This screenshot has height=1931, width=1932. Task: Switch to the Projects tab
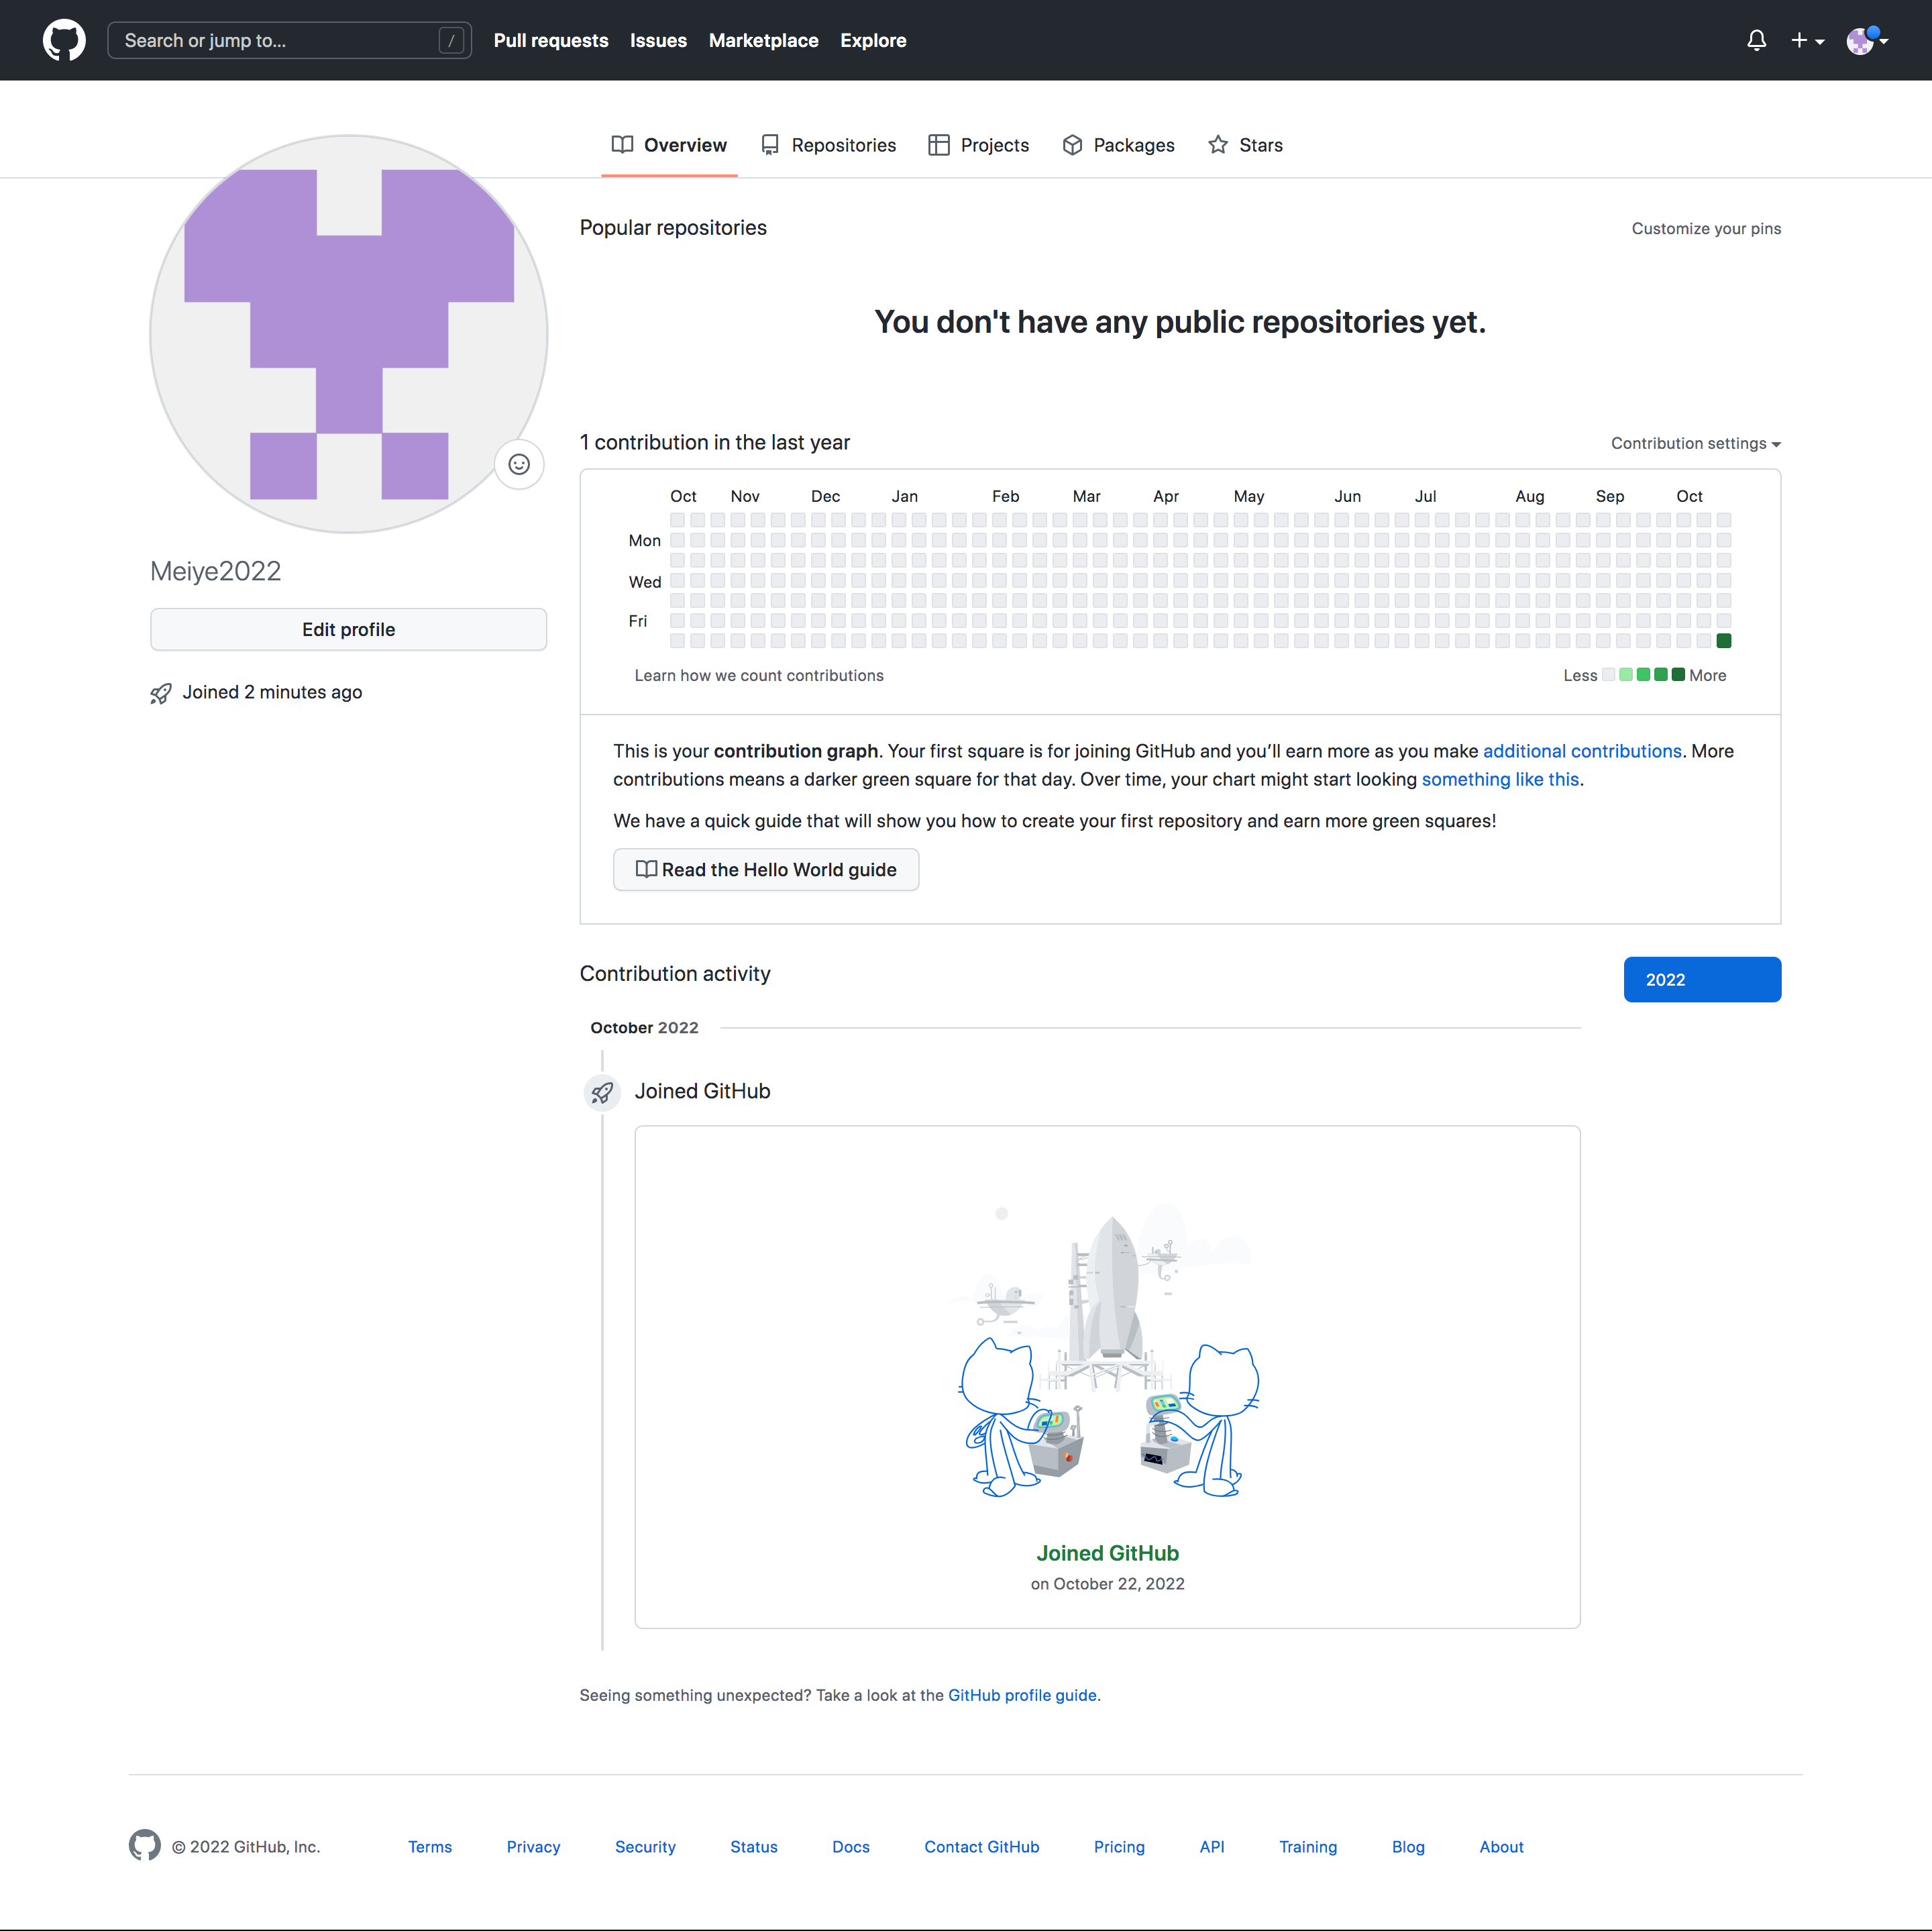click(979, 145)
